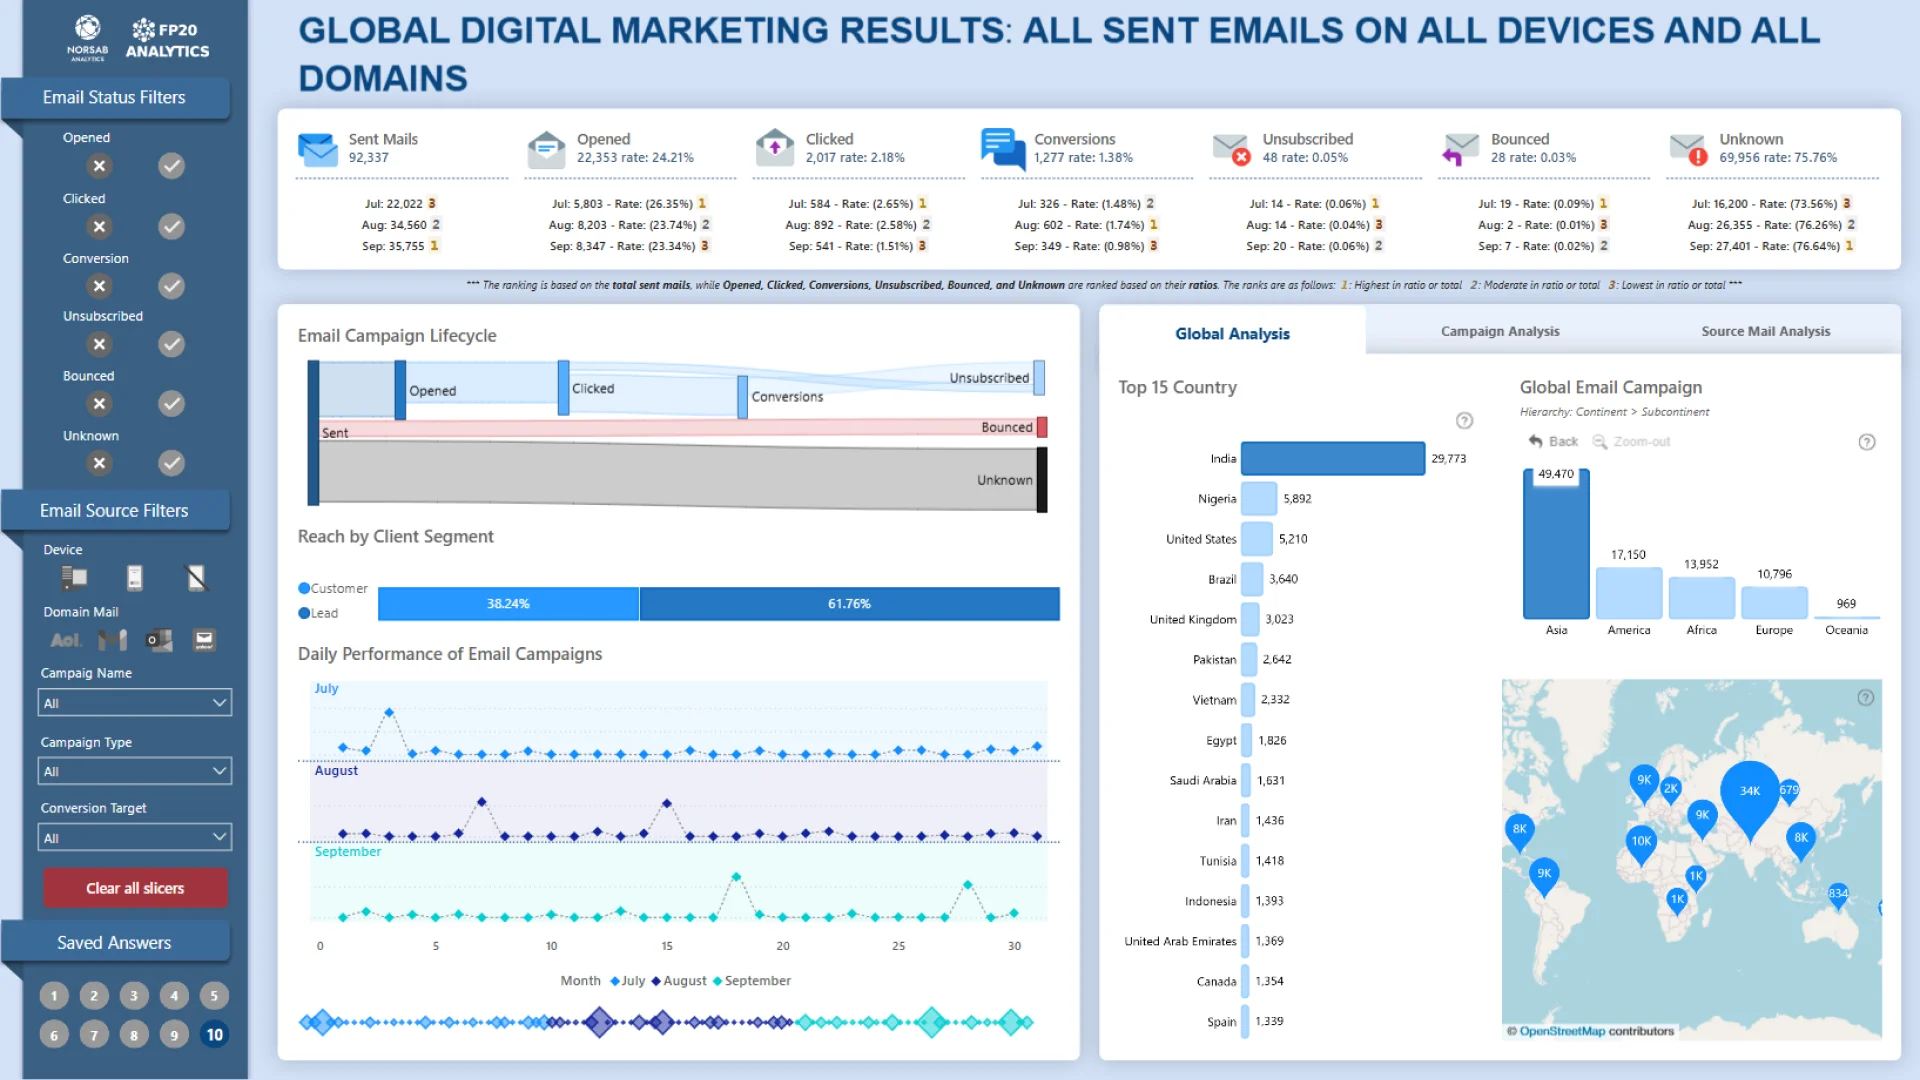Open the Conversion Target dropdown

tap(135, 838)
